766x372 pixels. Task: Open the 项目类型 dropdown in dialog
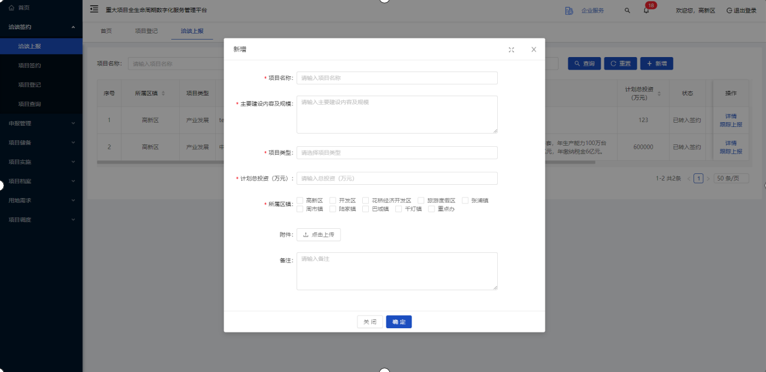tap(397, 153)
